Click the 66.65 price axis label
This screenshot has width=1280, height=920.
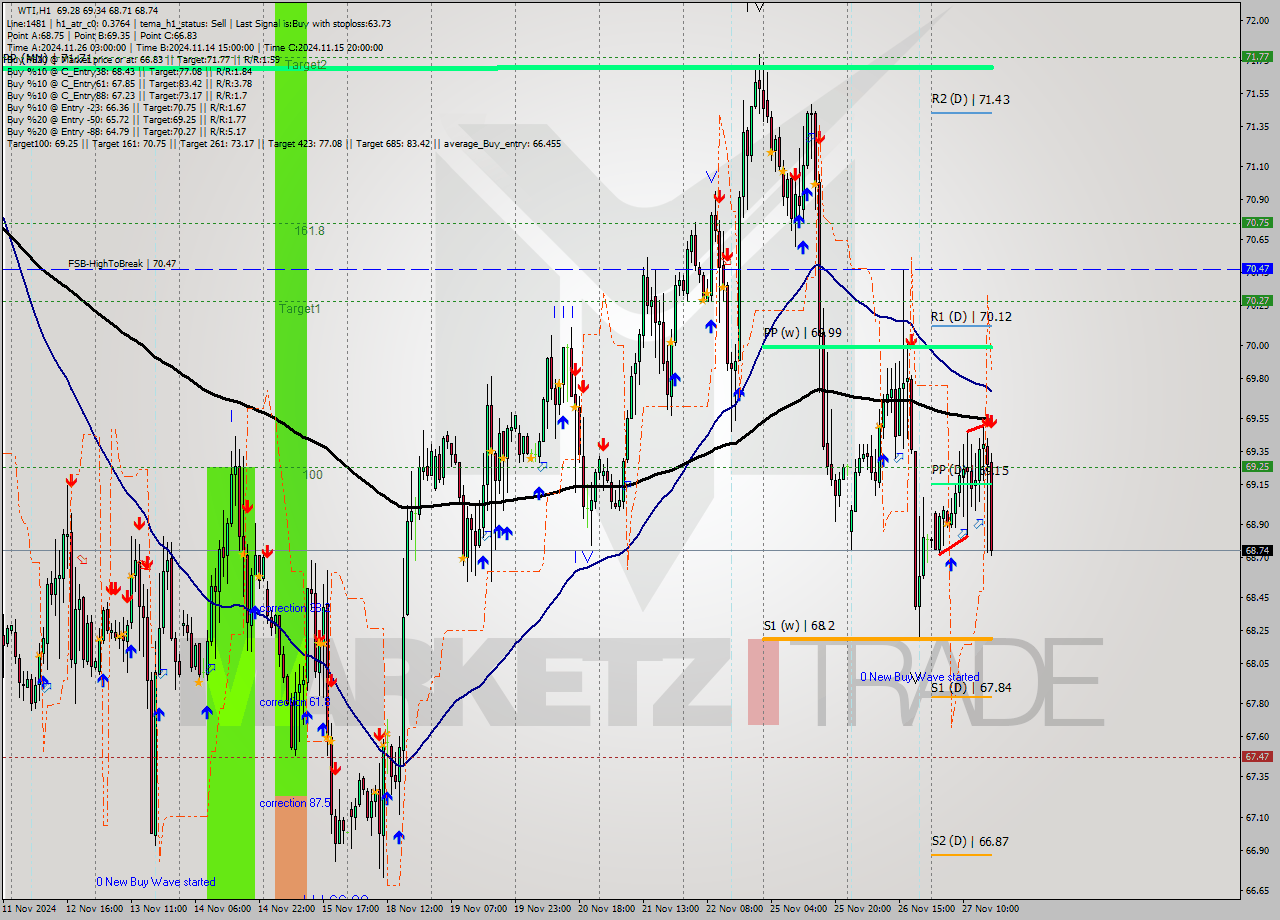(1257, 890)
